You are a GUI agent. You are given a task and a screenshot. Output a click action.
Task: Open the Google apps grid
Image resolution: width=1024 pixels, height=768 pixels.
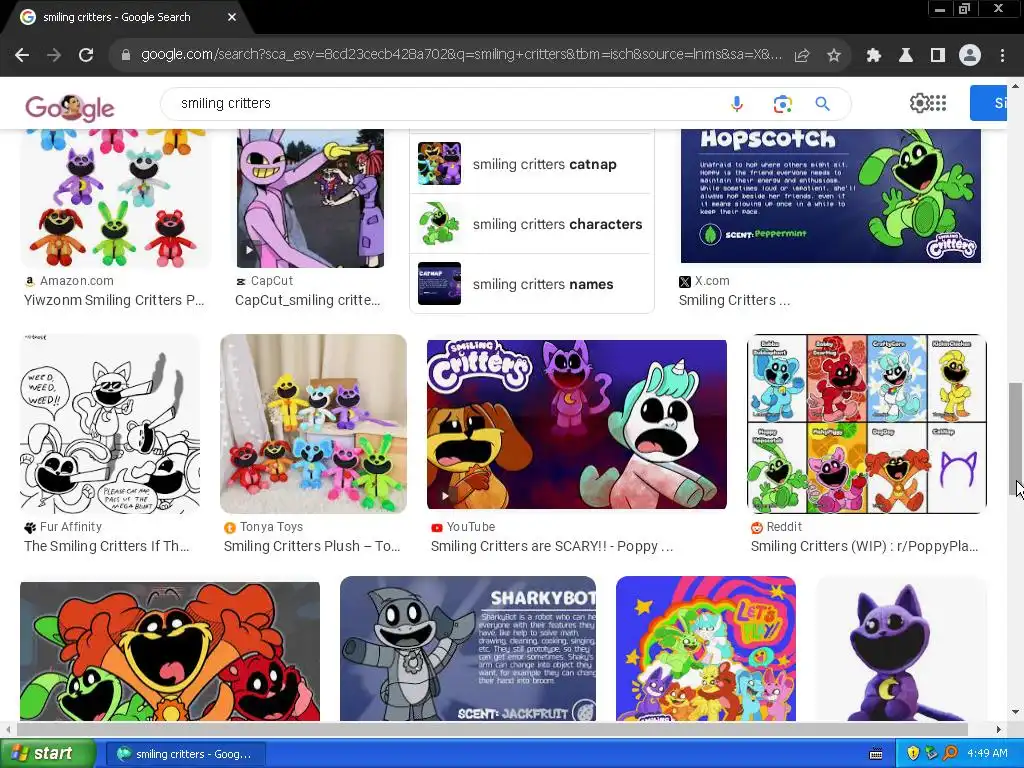coord(938,103)
